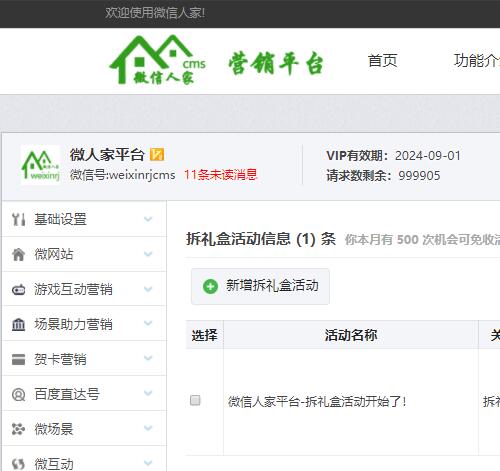Open the 基础设置 sidebar menu
Screen dimensions: 500x471
point(84,219)
